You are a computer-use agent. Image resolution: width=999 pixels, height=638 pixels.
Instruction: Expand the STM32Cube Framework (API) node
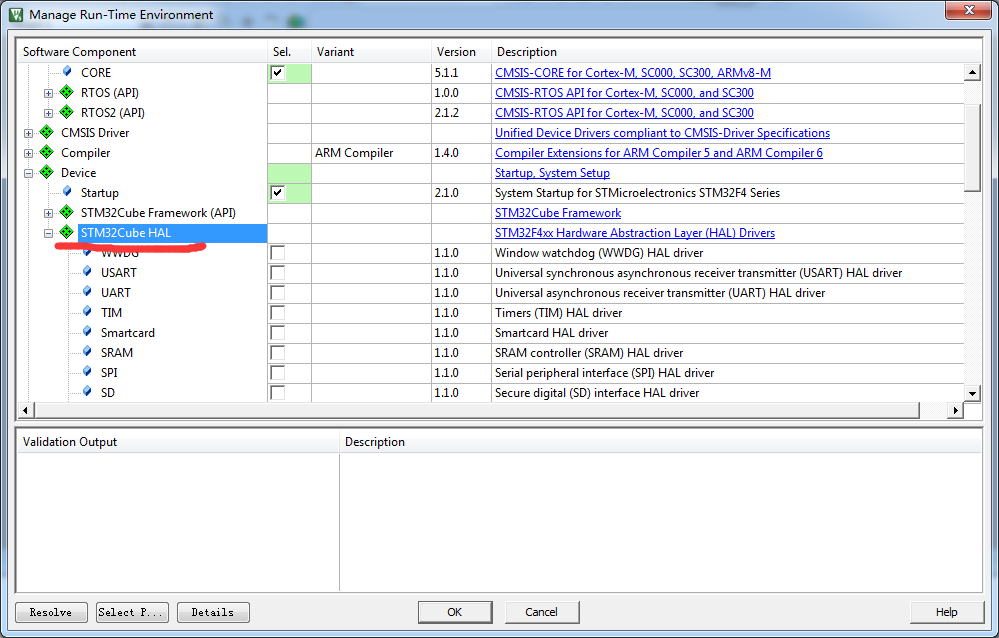(x=48, y=213)
